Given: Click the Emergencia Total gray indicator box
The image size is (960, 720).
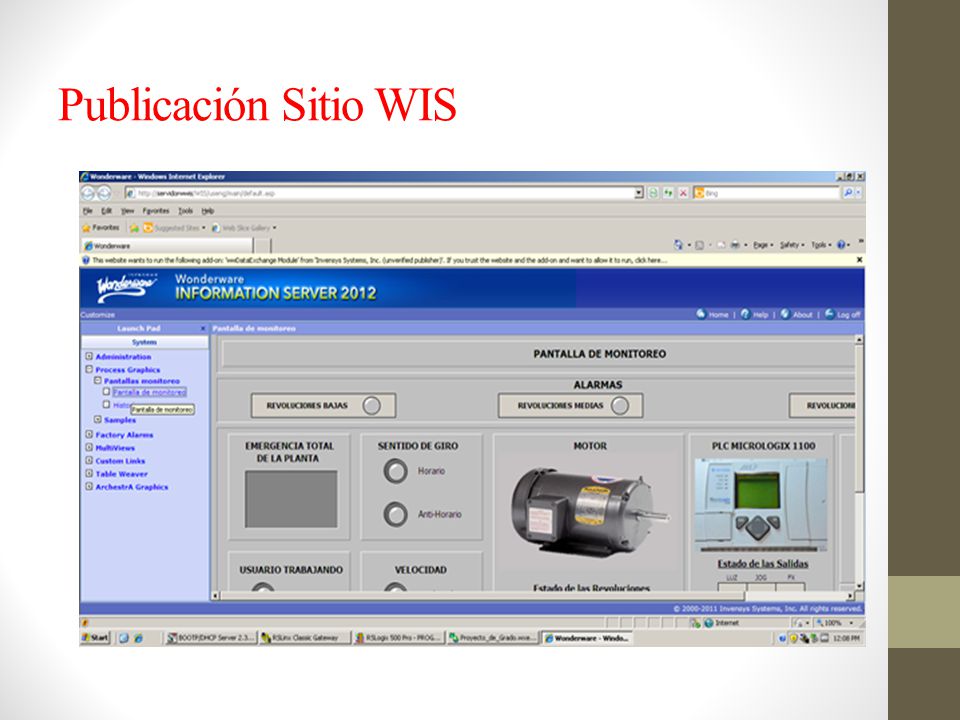Looking at the screenshot, I should (x=291, y=499).
